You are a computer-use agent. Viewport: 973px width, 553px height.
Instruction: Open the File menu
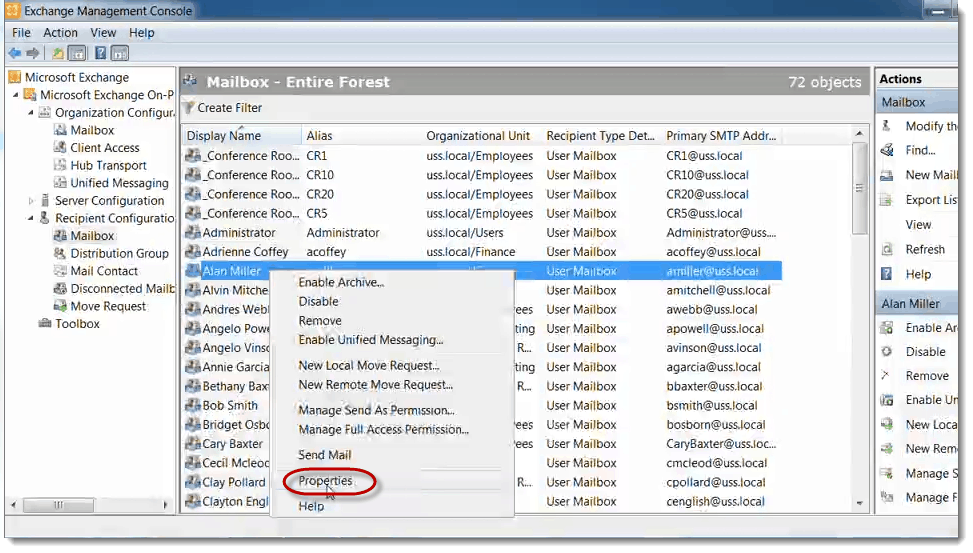coord(21,32)
